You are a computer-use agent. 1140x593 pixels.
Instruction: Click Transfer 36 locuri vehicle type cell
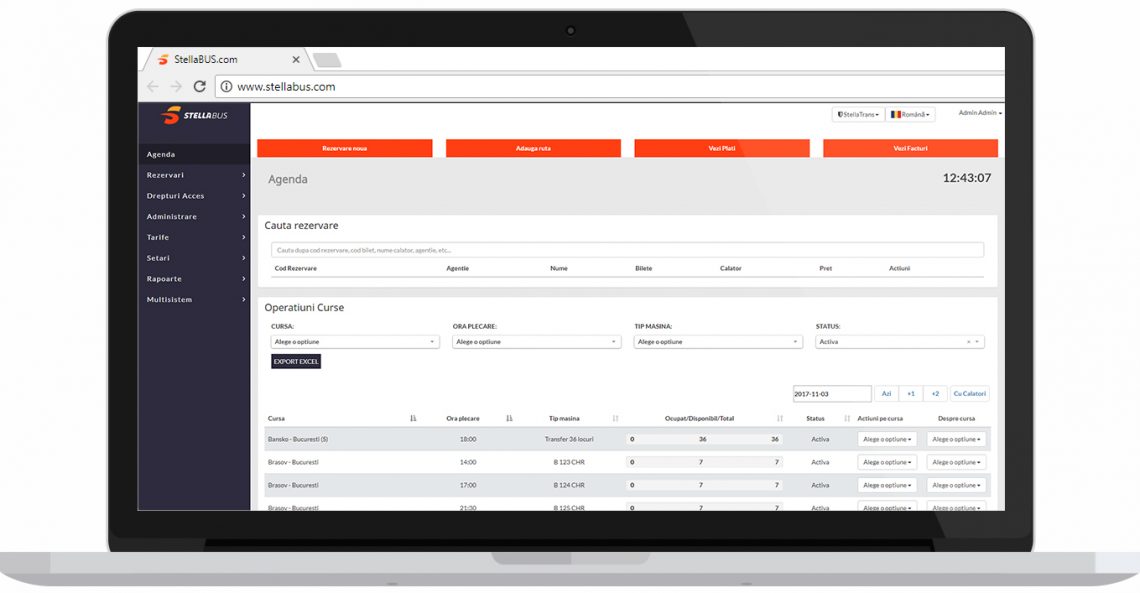(x=569, y=439)
